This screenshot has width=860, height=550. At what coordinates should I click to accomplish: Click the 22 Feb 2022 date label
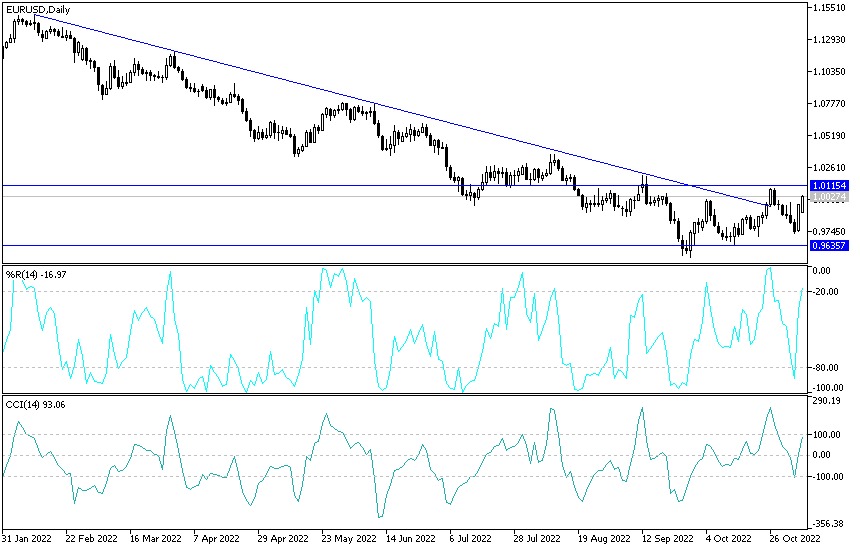(92, 538)
